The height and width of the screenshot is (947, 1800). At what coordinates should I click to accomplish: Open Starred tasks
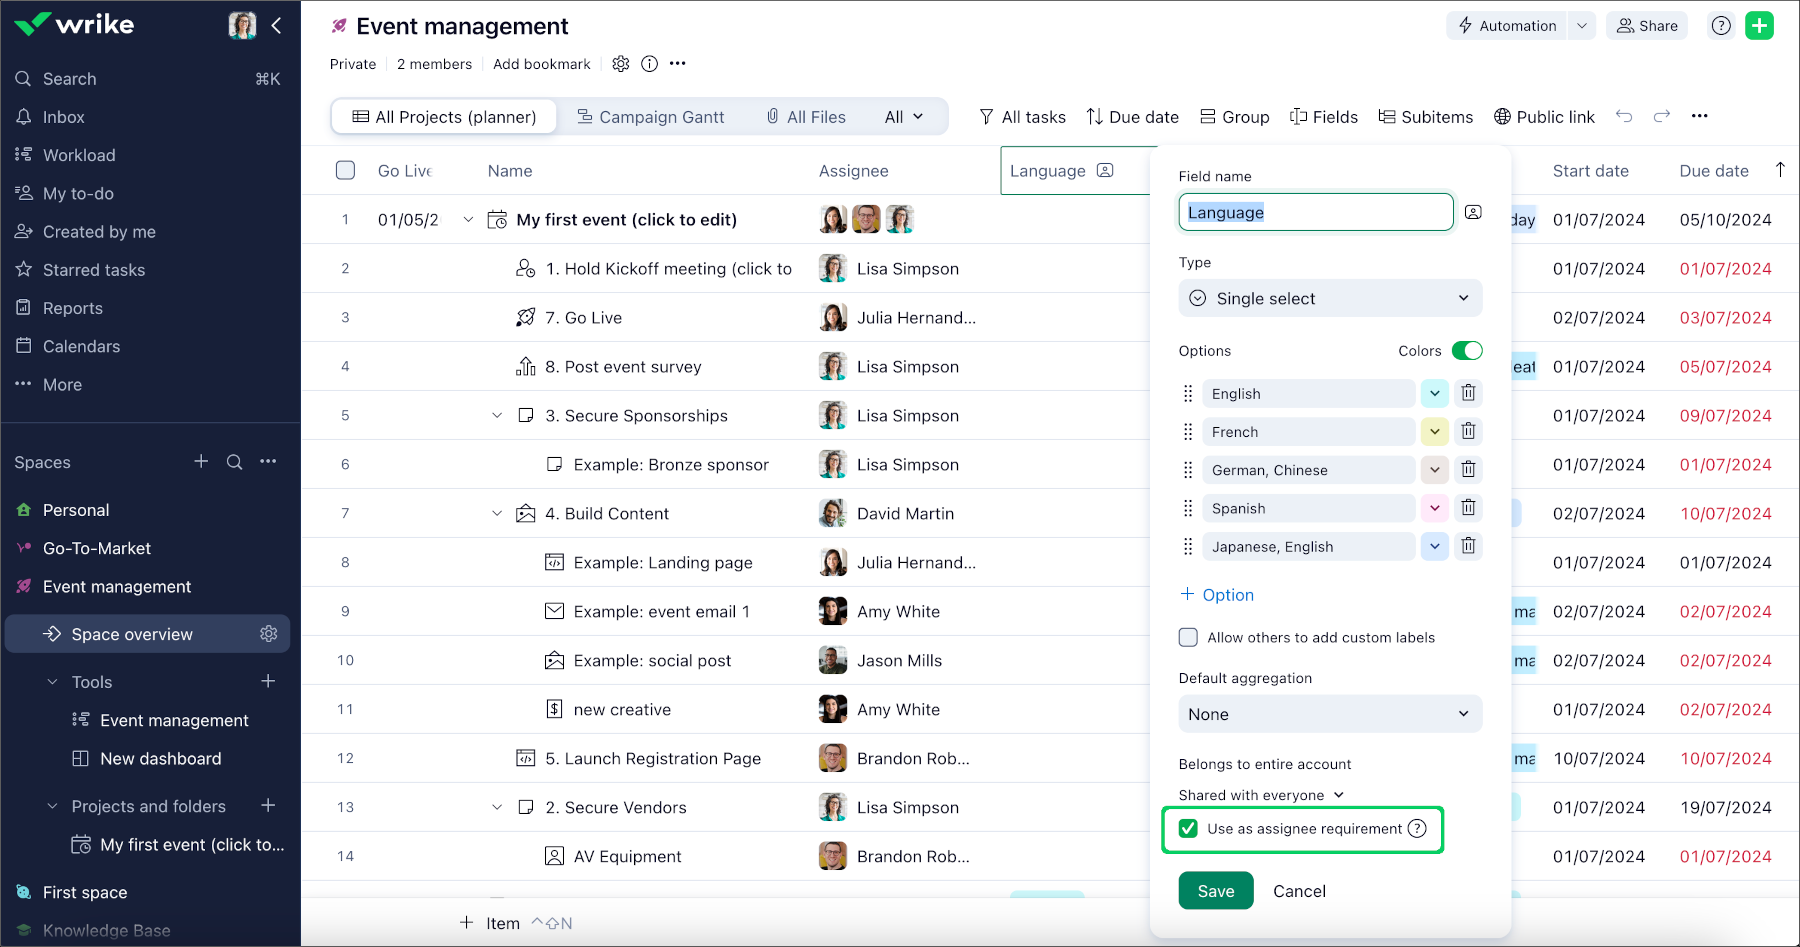(x=93, y=269)
